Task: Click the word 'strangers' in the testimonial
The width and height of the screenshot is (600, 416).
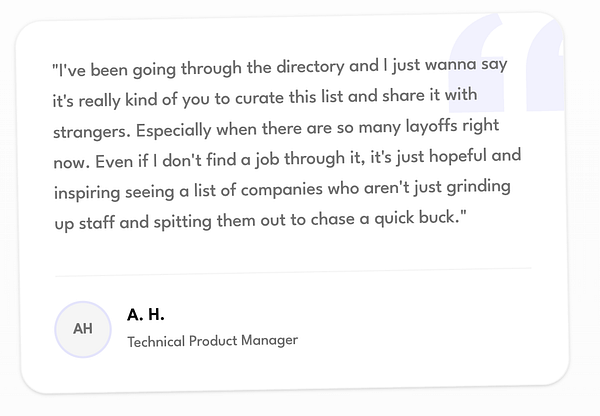Action: coord(90,132)
